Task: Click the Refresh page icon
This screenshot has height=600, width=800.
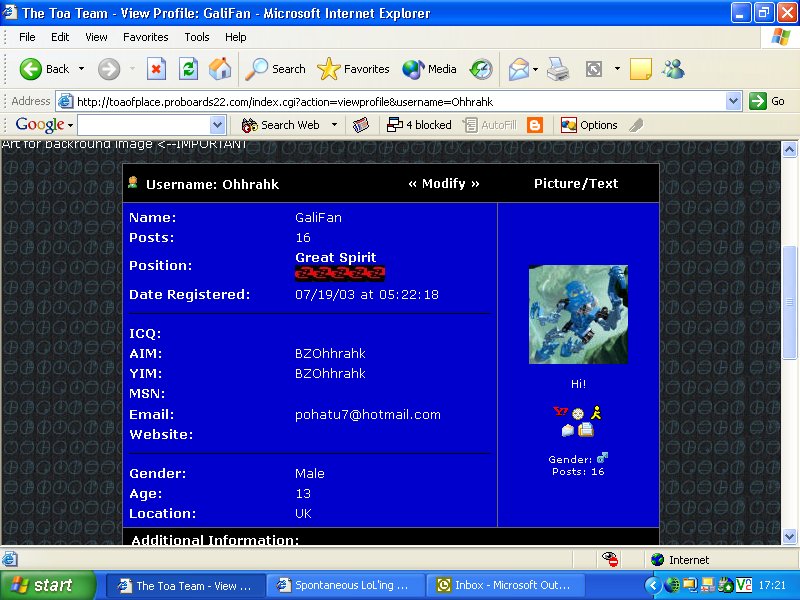Action: tap(188, 69)
